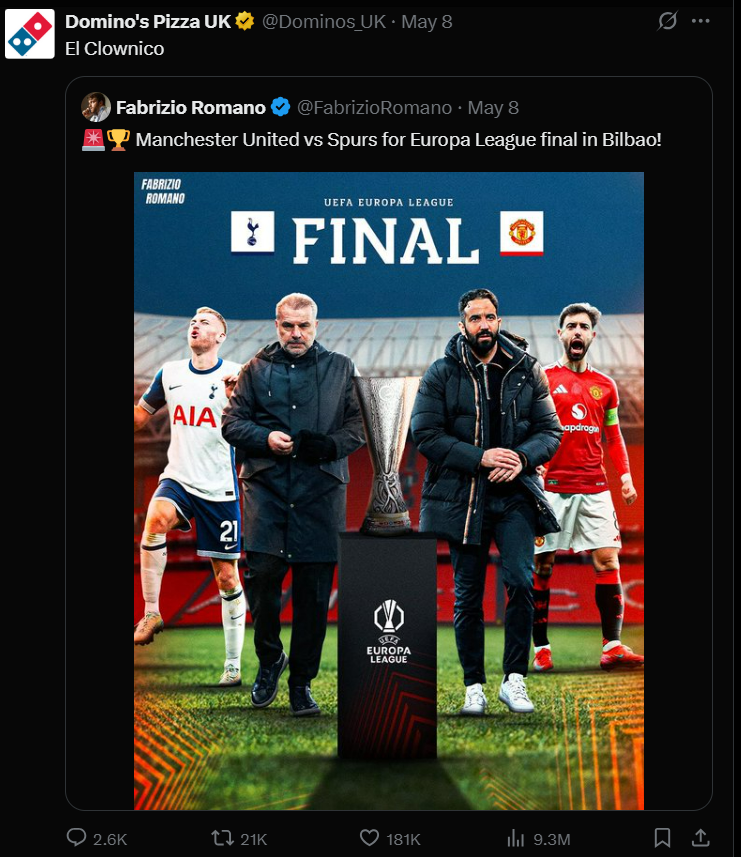
Task: Click Fabrizio Romano display name
Action: (x=191, y=108)
